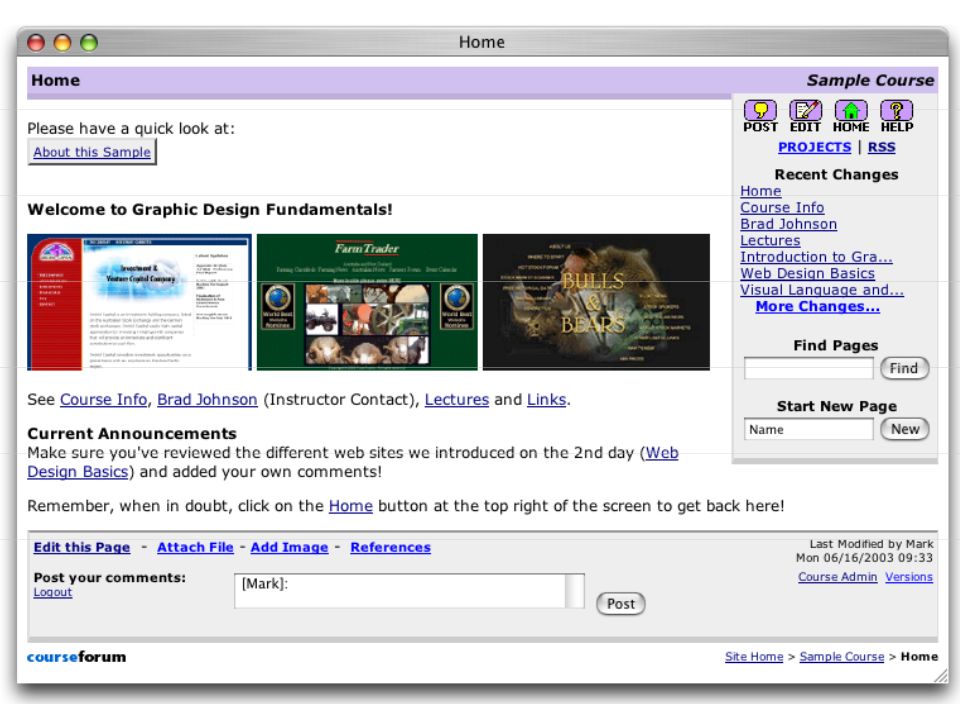Focus the [Mark]: comment text area
This screenshot has height=720, width=960.
point(400,591)
